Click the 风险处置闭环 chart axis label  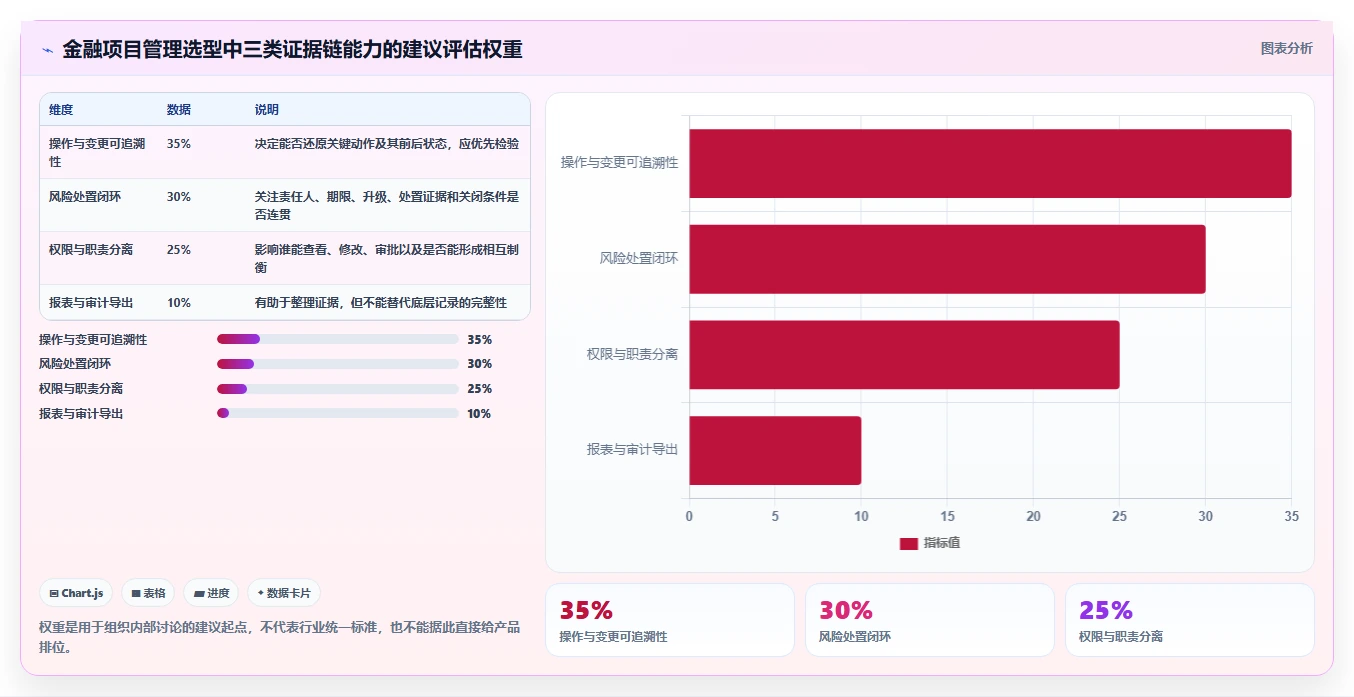639,259
